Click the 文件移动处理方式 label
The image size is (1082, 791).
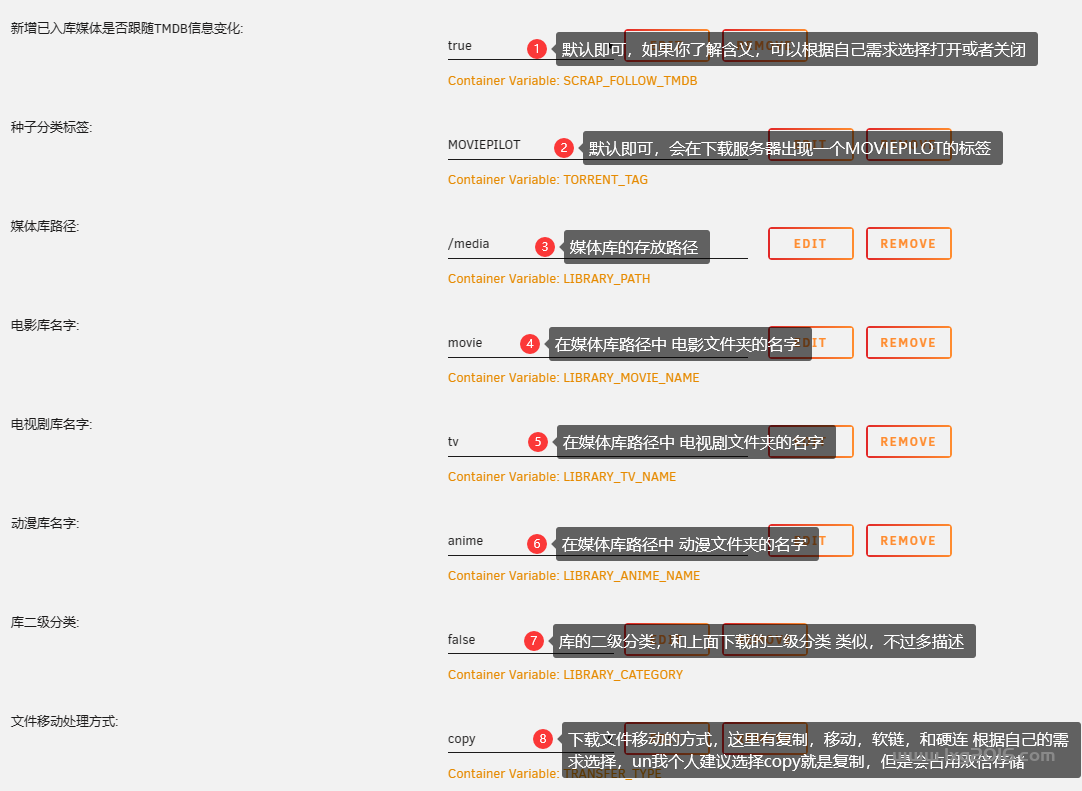click(x=64, y=721)
